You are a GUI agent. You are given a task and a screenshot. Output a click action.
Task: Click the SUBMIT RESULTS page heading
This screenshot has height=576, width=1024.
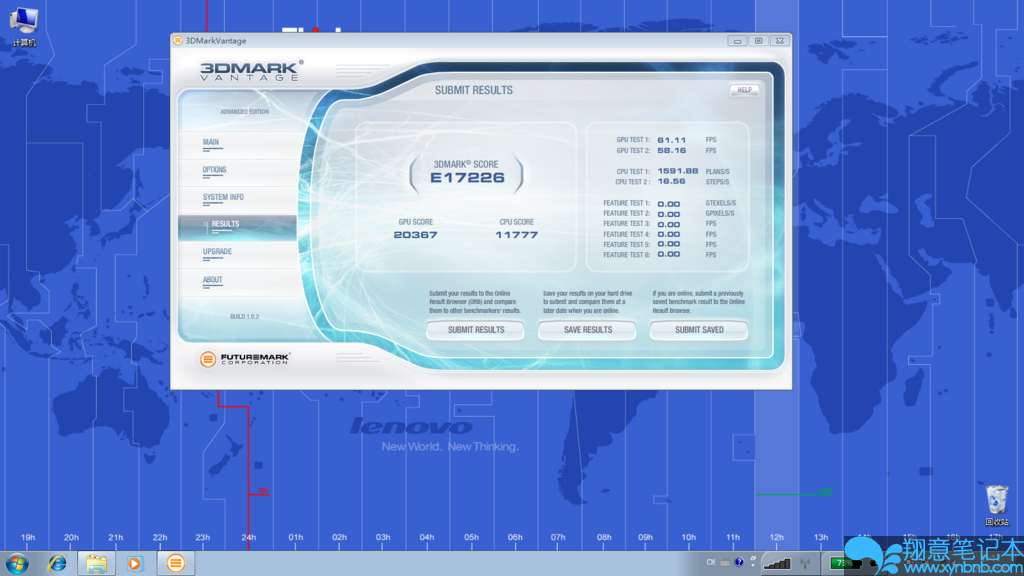(x=473, y=90)
